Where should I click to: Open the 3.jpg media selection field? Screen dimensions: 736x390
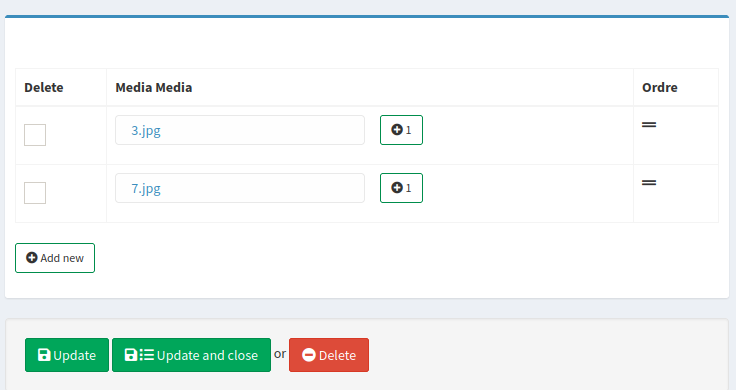click(240, 130)
